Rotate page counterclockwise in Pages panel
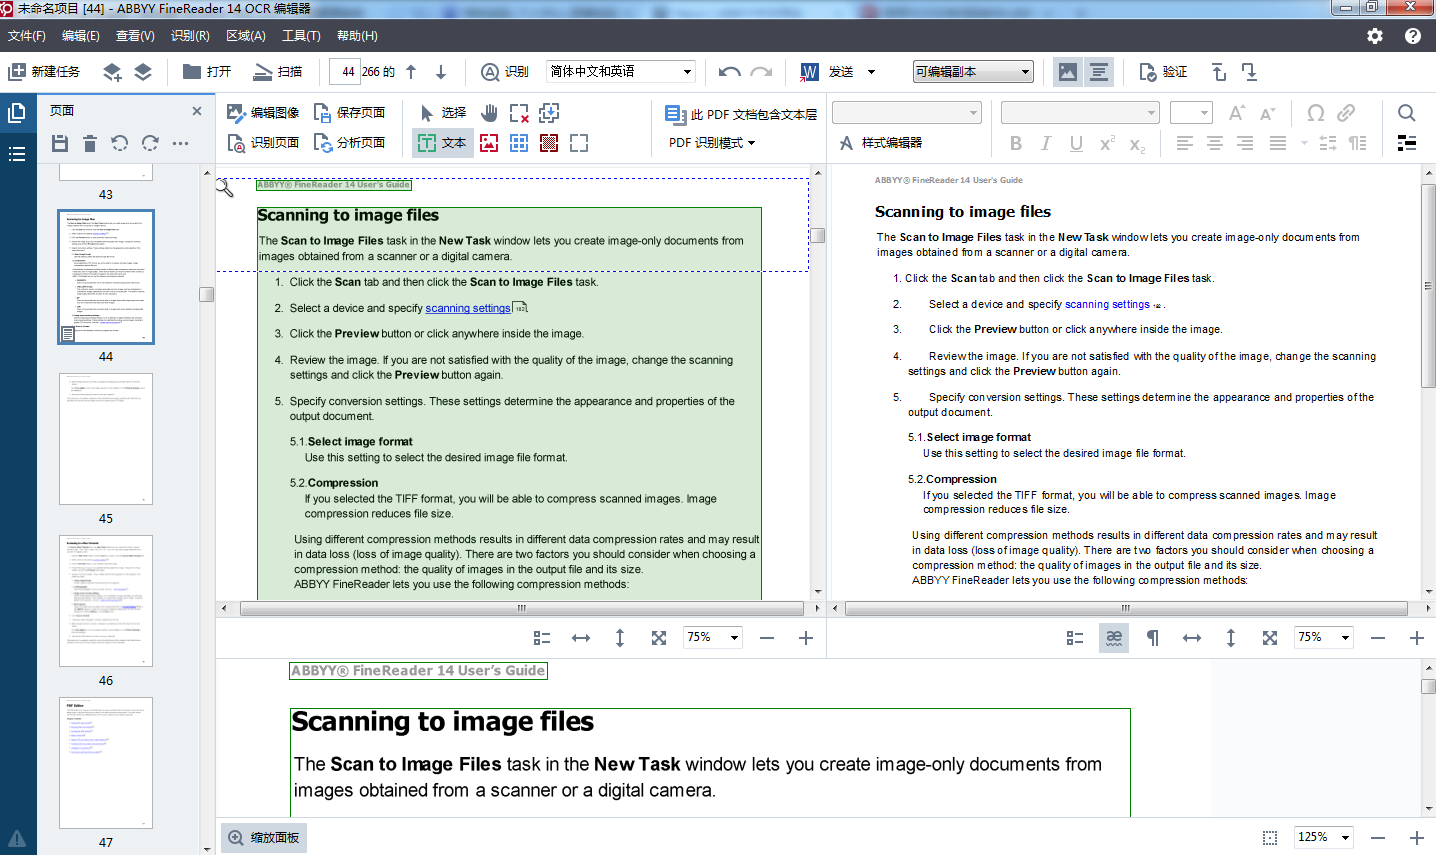Viewport: 1436px width, 855px height. tap(120, 143)
